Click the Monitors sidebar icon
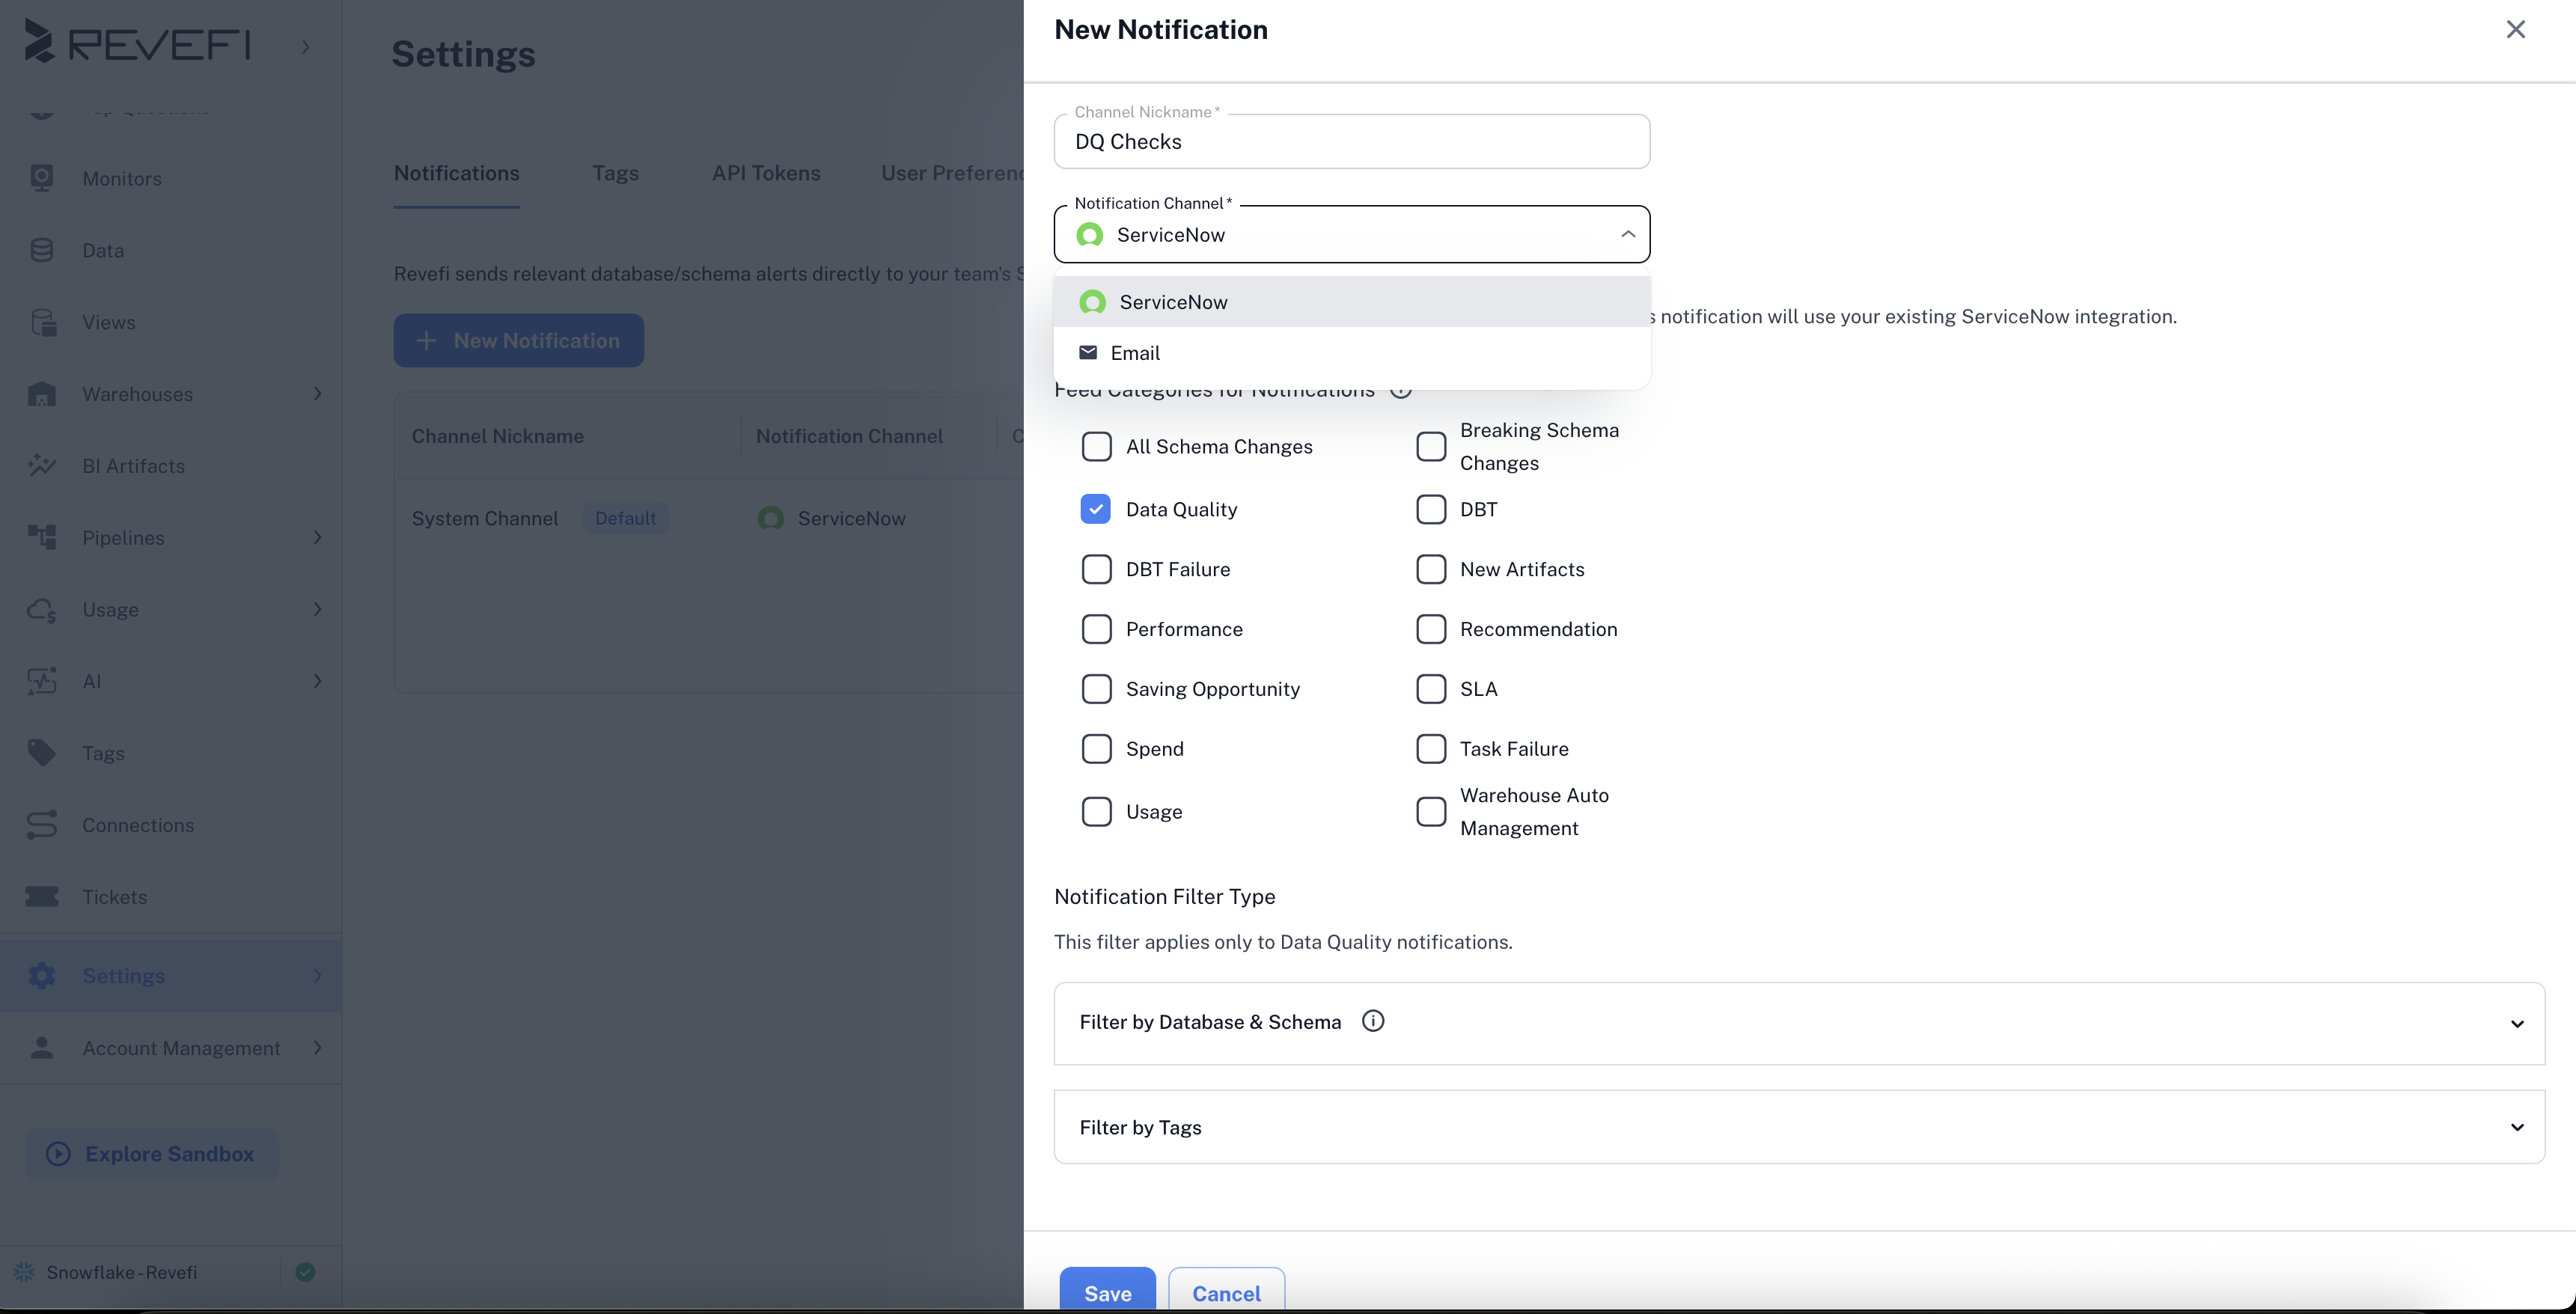 click(41, 178)
